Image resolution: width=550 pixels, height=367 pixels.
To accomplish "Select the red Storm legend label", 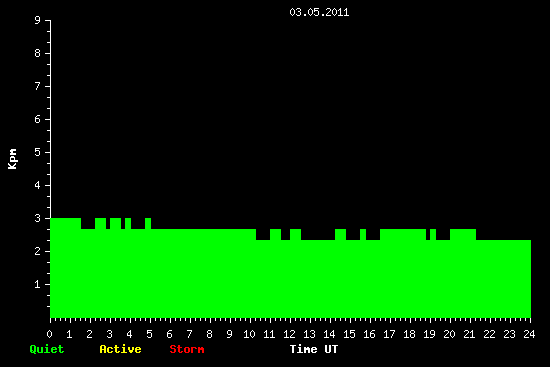I will click(x=187, y=349).
